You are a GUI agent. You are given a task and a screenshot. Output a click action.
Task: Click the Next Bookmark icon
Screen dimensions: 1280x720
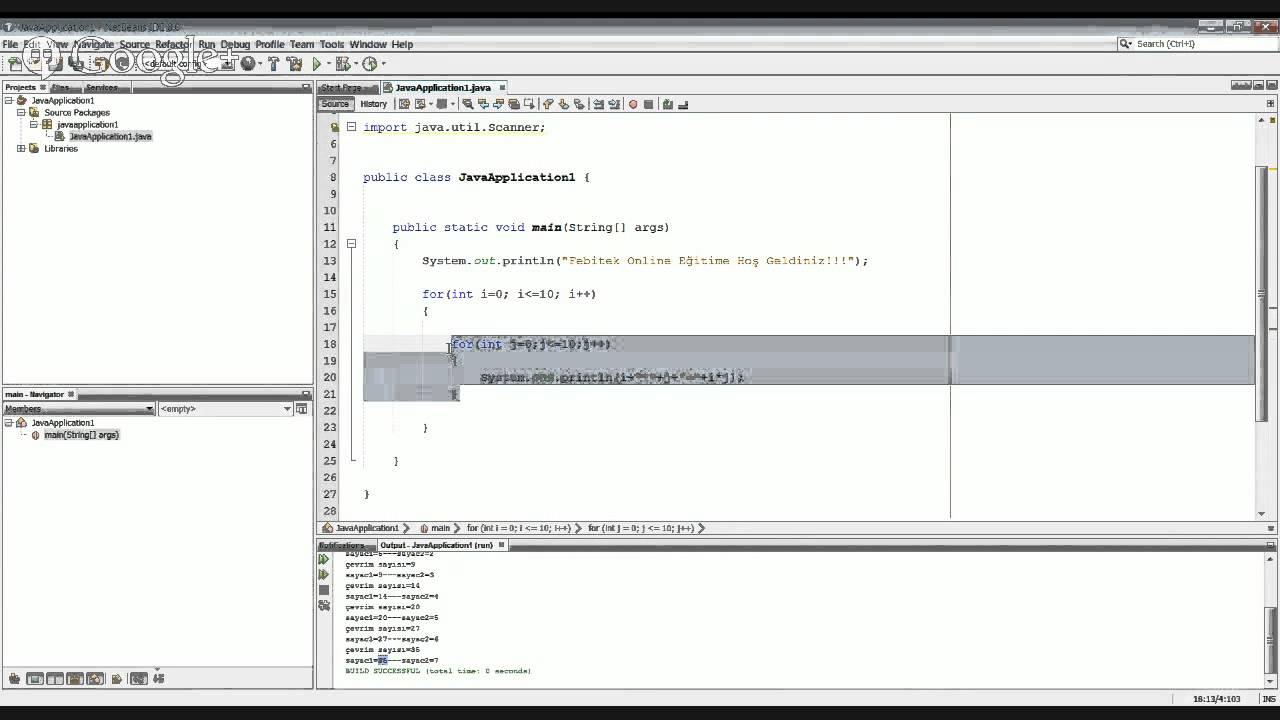(x=564, y=104)
